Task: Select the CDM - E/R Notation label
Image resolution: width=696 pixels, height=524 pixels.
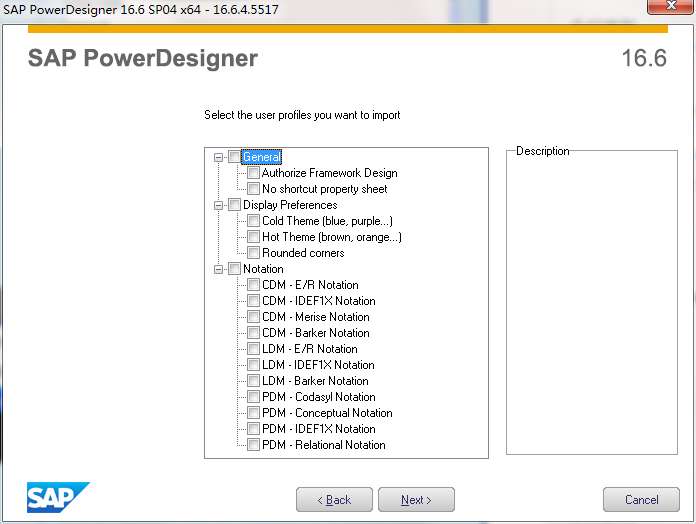Action: click(310, 285)
